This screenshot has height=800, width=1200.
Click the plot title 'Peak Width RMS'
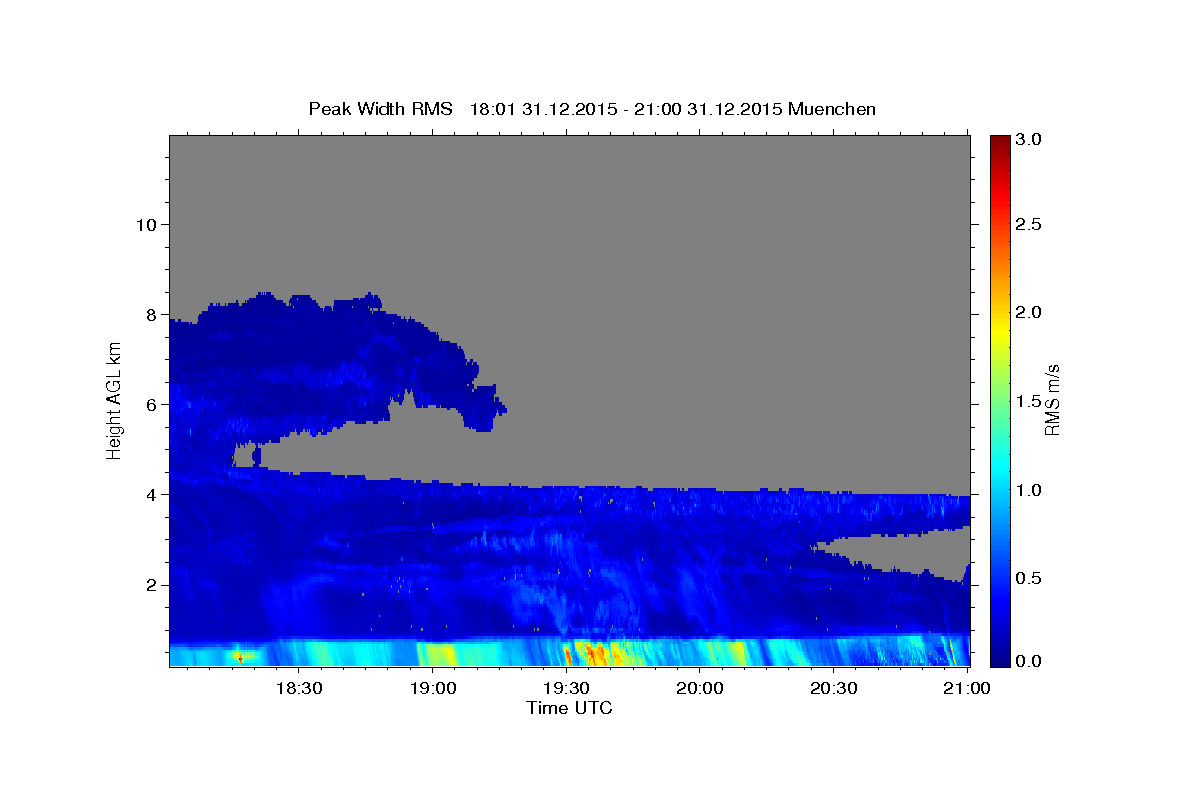pos(380,109)
